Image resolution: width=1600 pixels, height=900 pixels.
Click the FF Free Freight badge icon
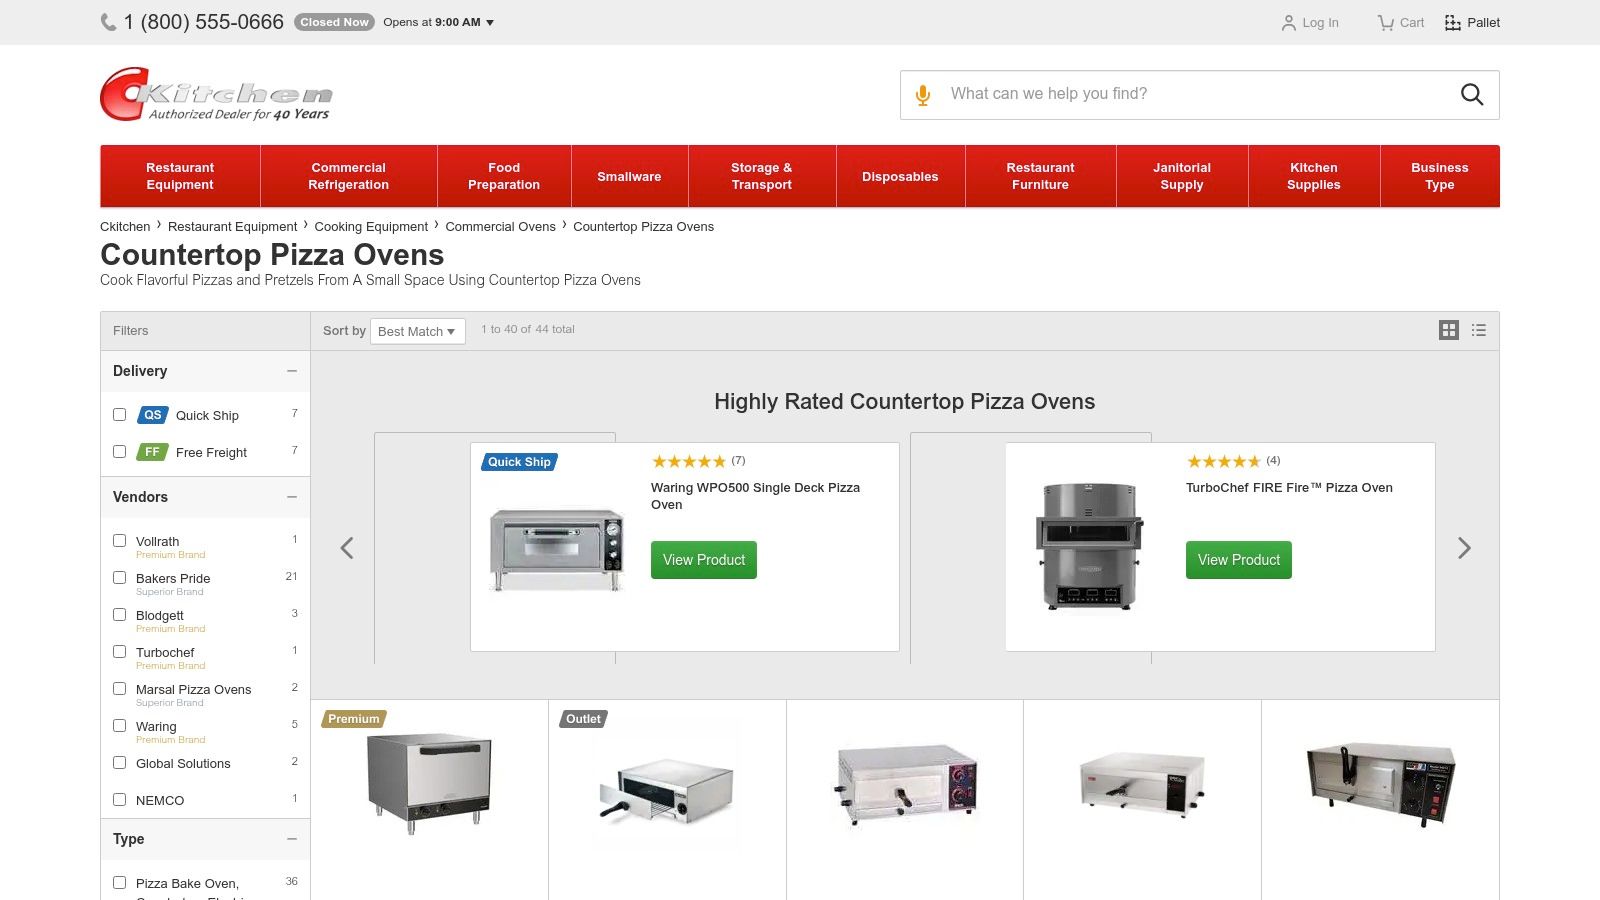(x=152, y=452)
